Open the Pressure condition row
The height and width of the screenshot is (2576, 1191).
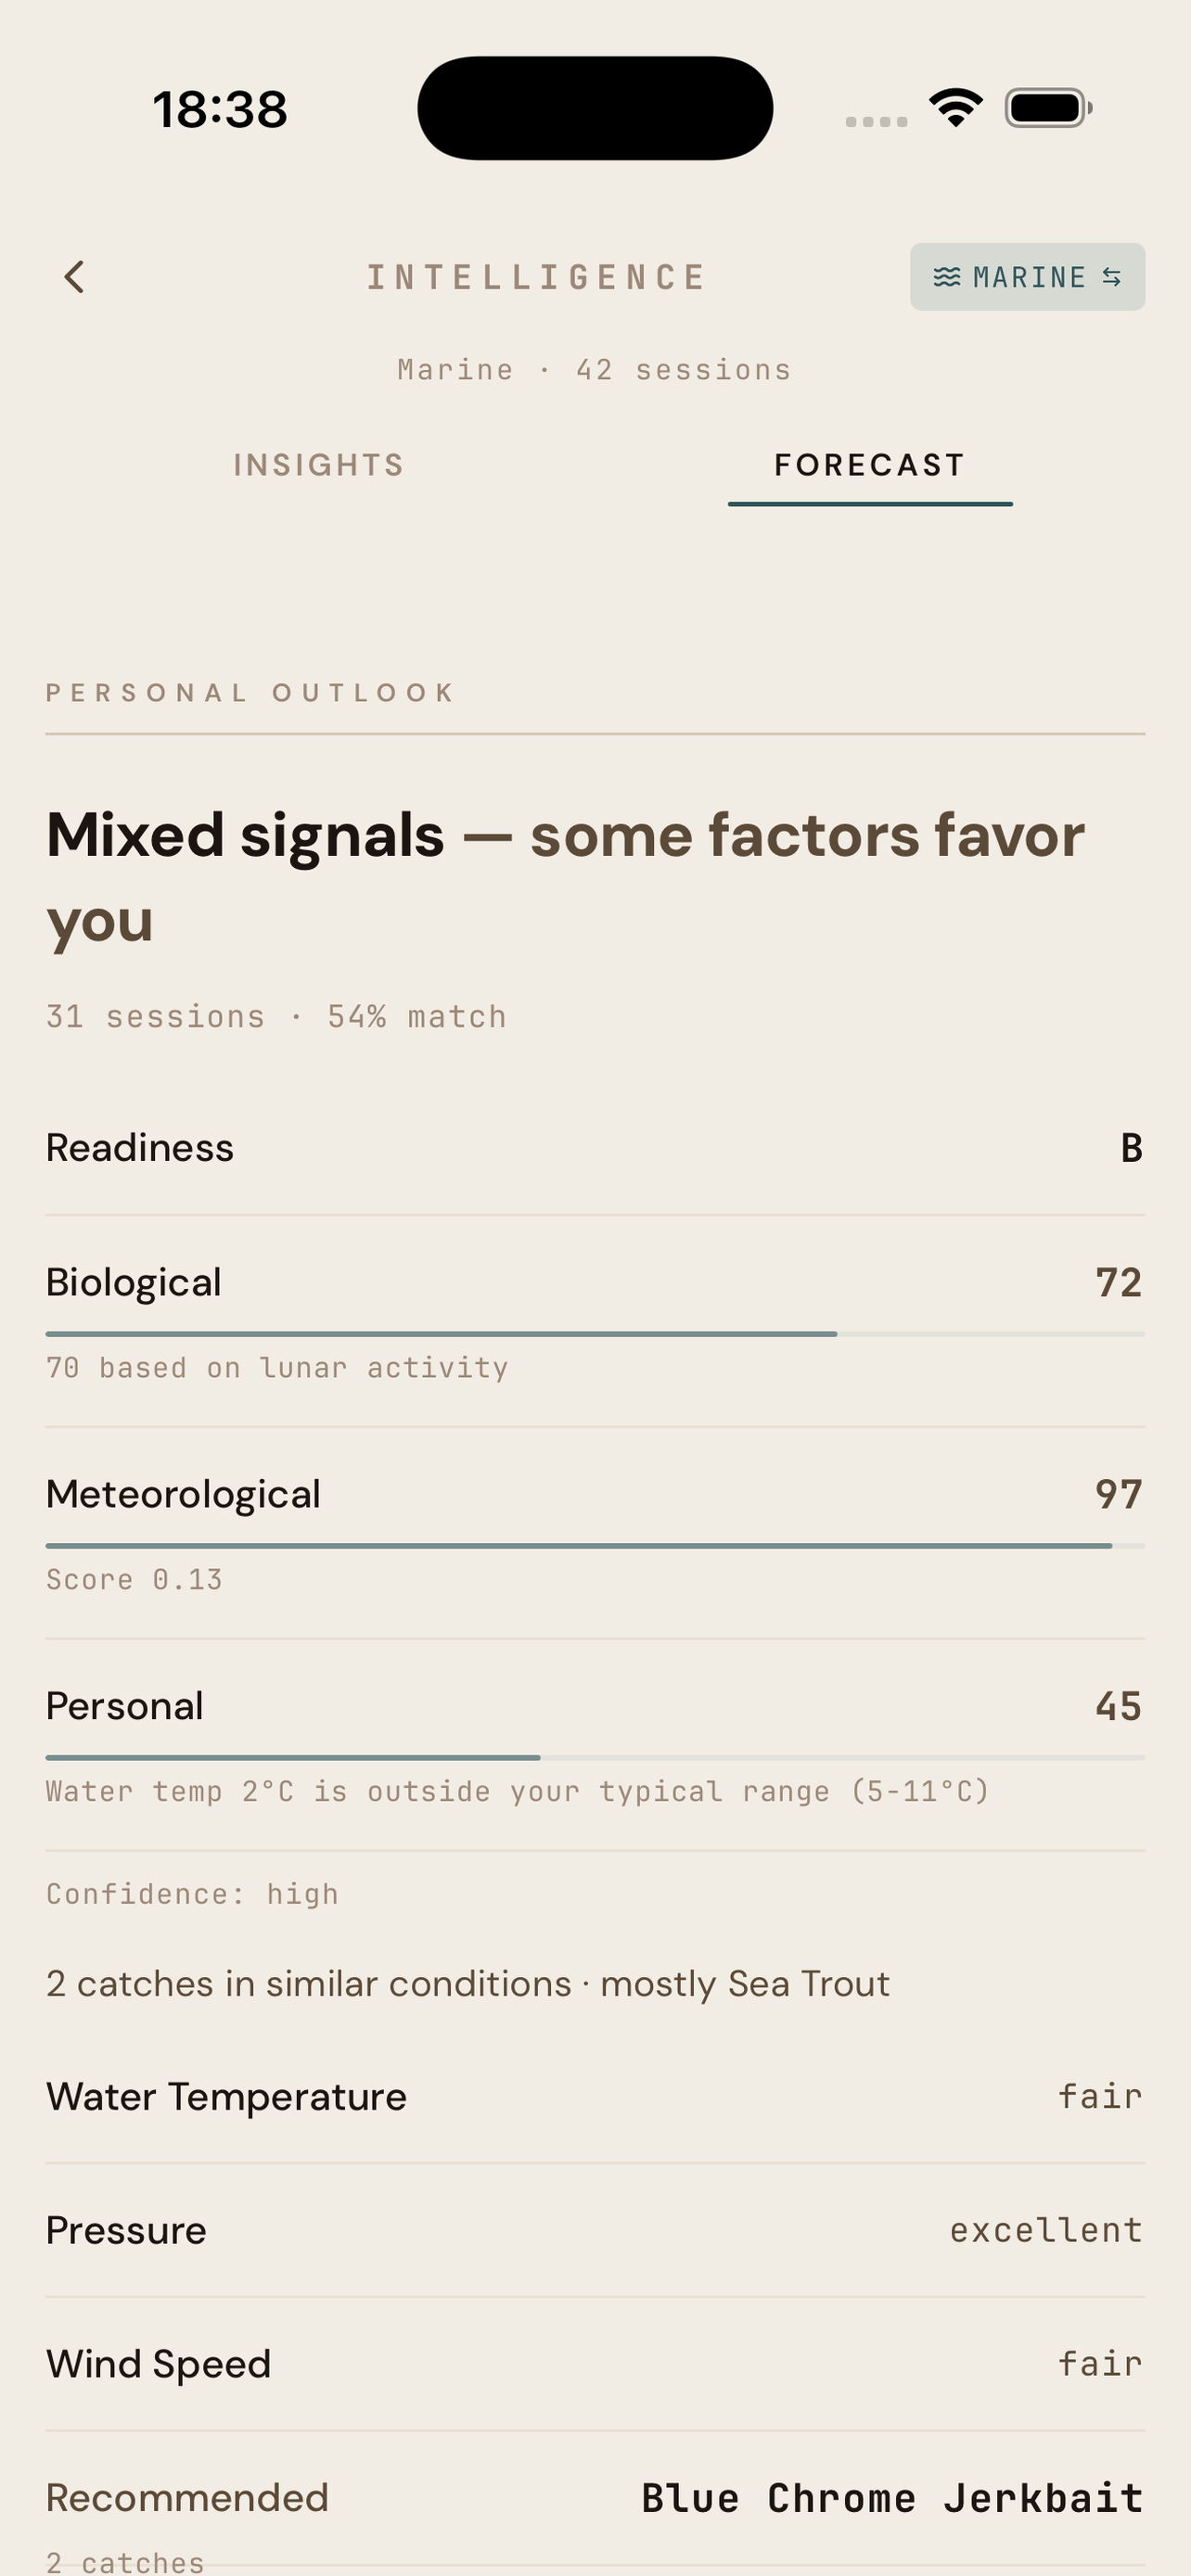(x=595, y=2230)
